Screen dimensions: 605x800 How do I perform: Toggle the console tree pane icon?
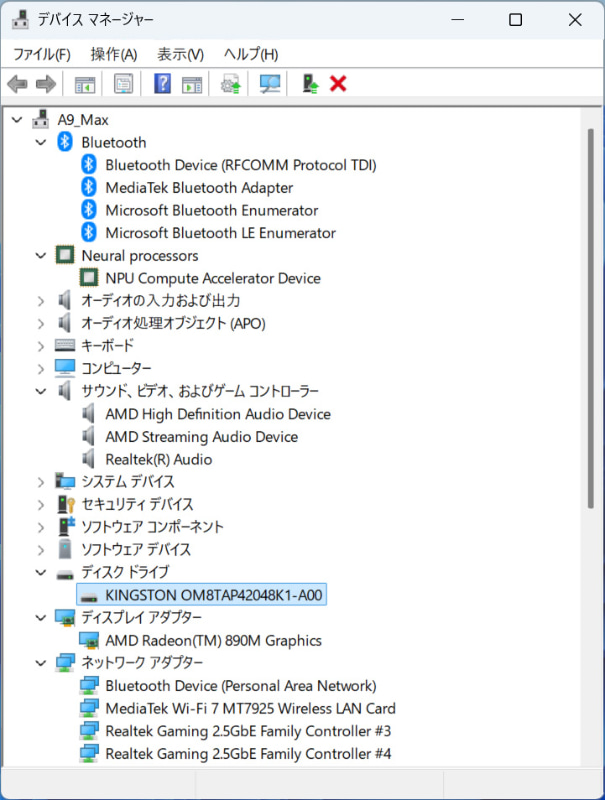point(85,84)
